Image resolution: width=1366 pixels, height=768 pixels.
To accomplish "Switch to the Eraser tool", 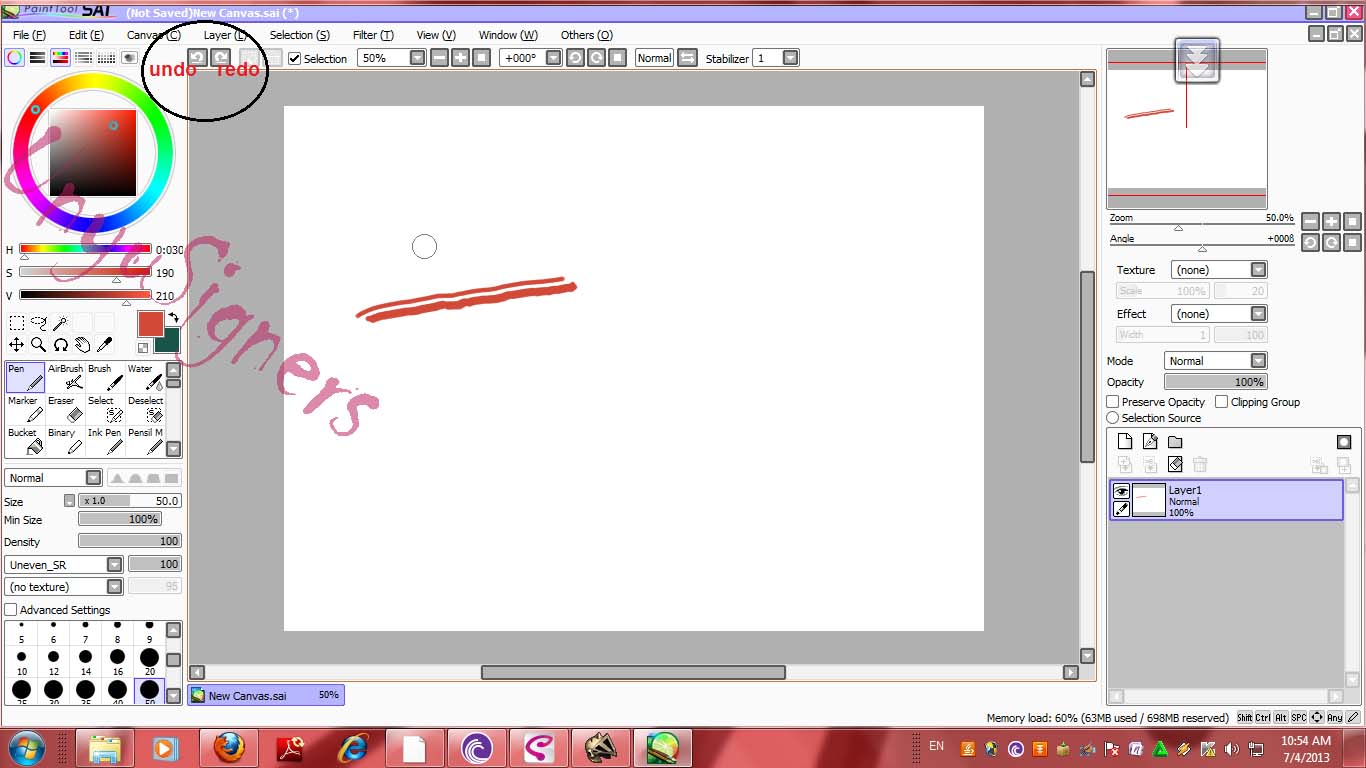I will coord(62,409).
